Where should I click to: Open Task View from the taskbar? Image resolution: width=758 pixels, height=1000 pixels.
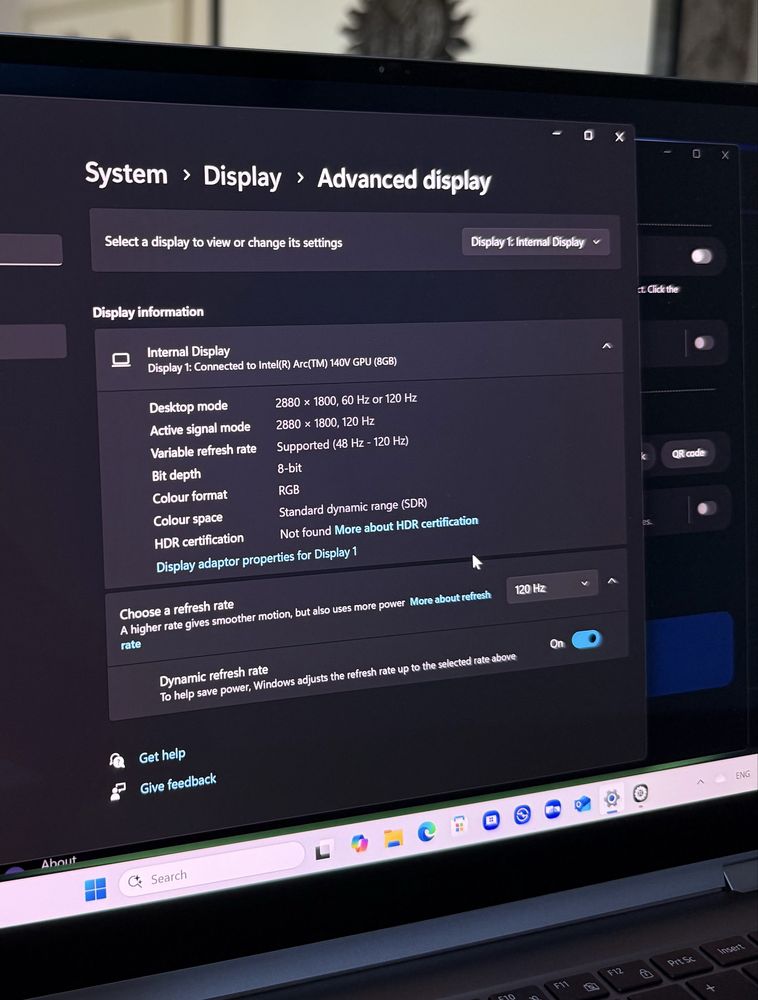click(x=323, y=850)
